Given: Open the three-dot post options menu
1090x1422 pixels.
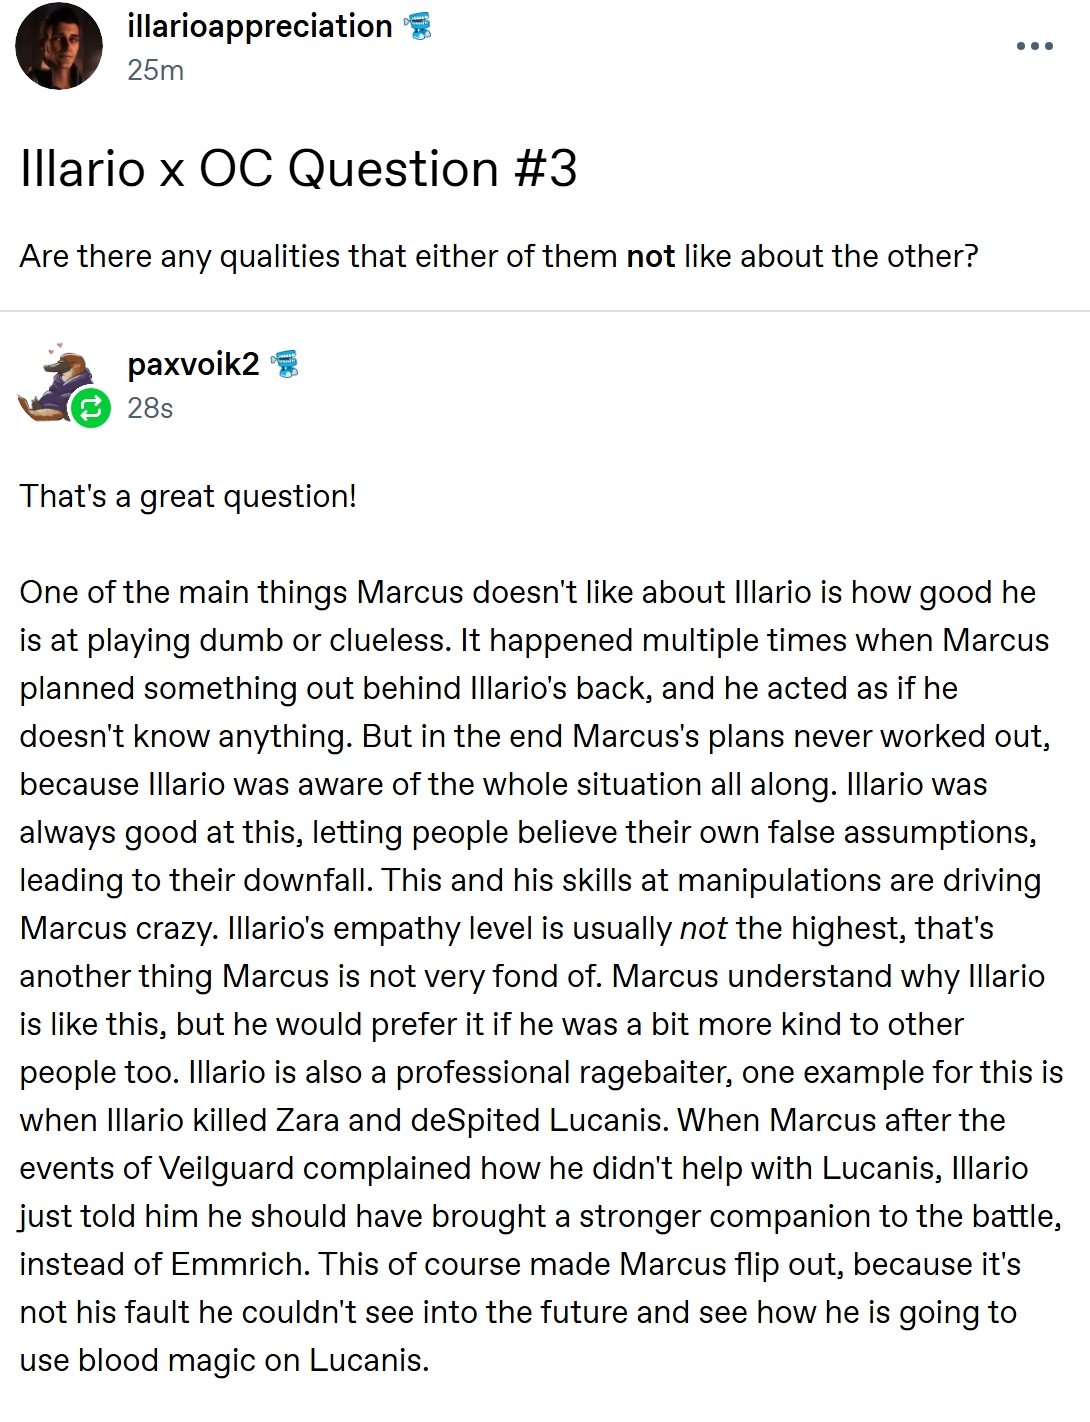Looking at the screenshot, I should [x=1034, y=46].
